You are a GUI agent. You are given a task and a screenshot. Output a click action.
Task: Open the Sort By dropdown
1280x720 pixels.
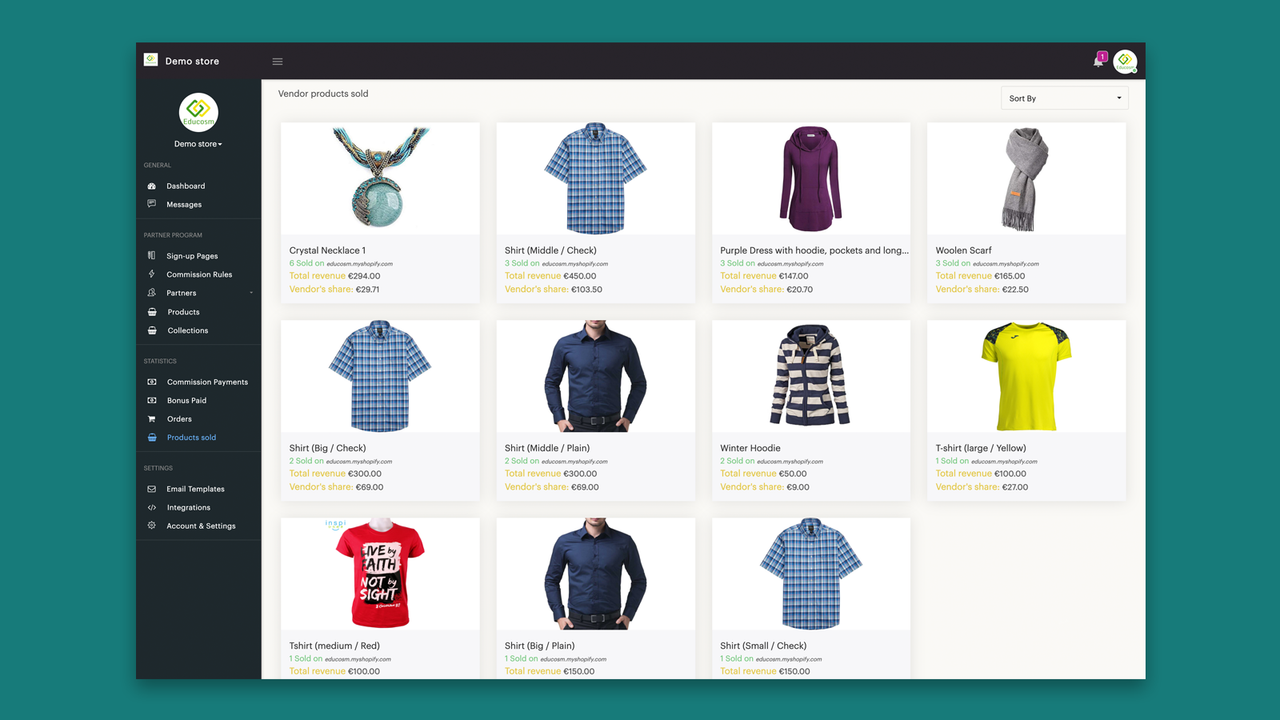1064,97
